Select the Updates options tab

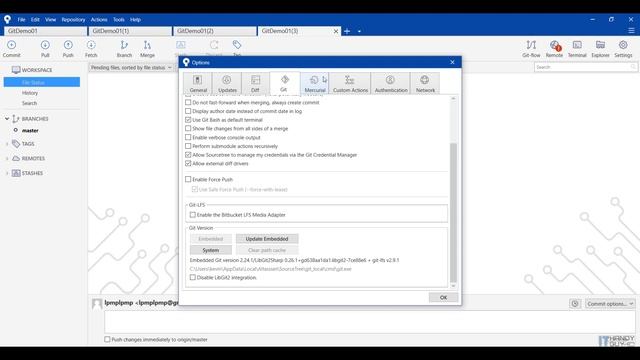[227, 83]
